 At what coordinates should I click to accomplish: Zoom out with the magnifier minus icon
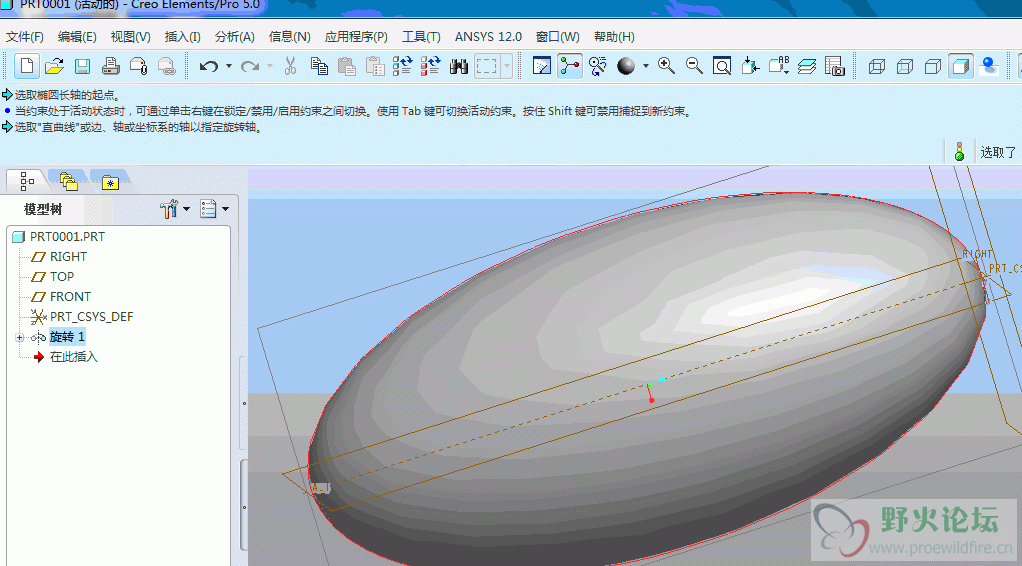click(x=694, y=65)
